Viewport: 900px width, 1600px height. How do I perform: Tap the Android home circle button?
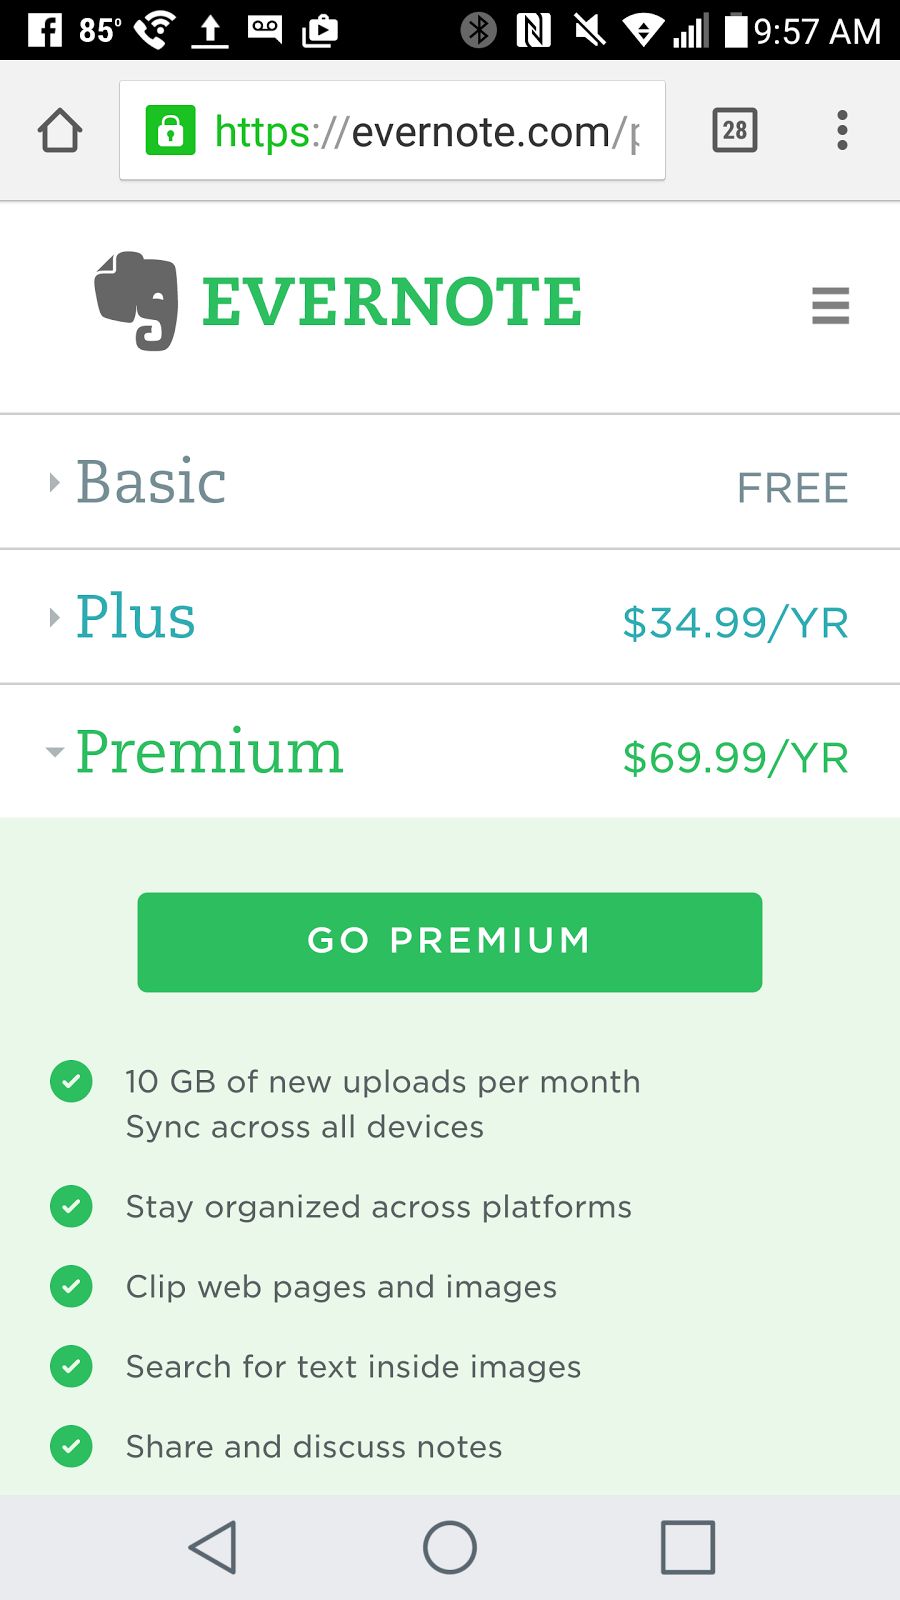pyautogui.click(x=450, y=1547)
